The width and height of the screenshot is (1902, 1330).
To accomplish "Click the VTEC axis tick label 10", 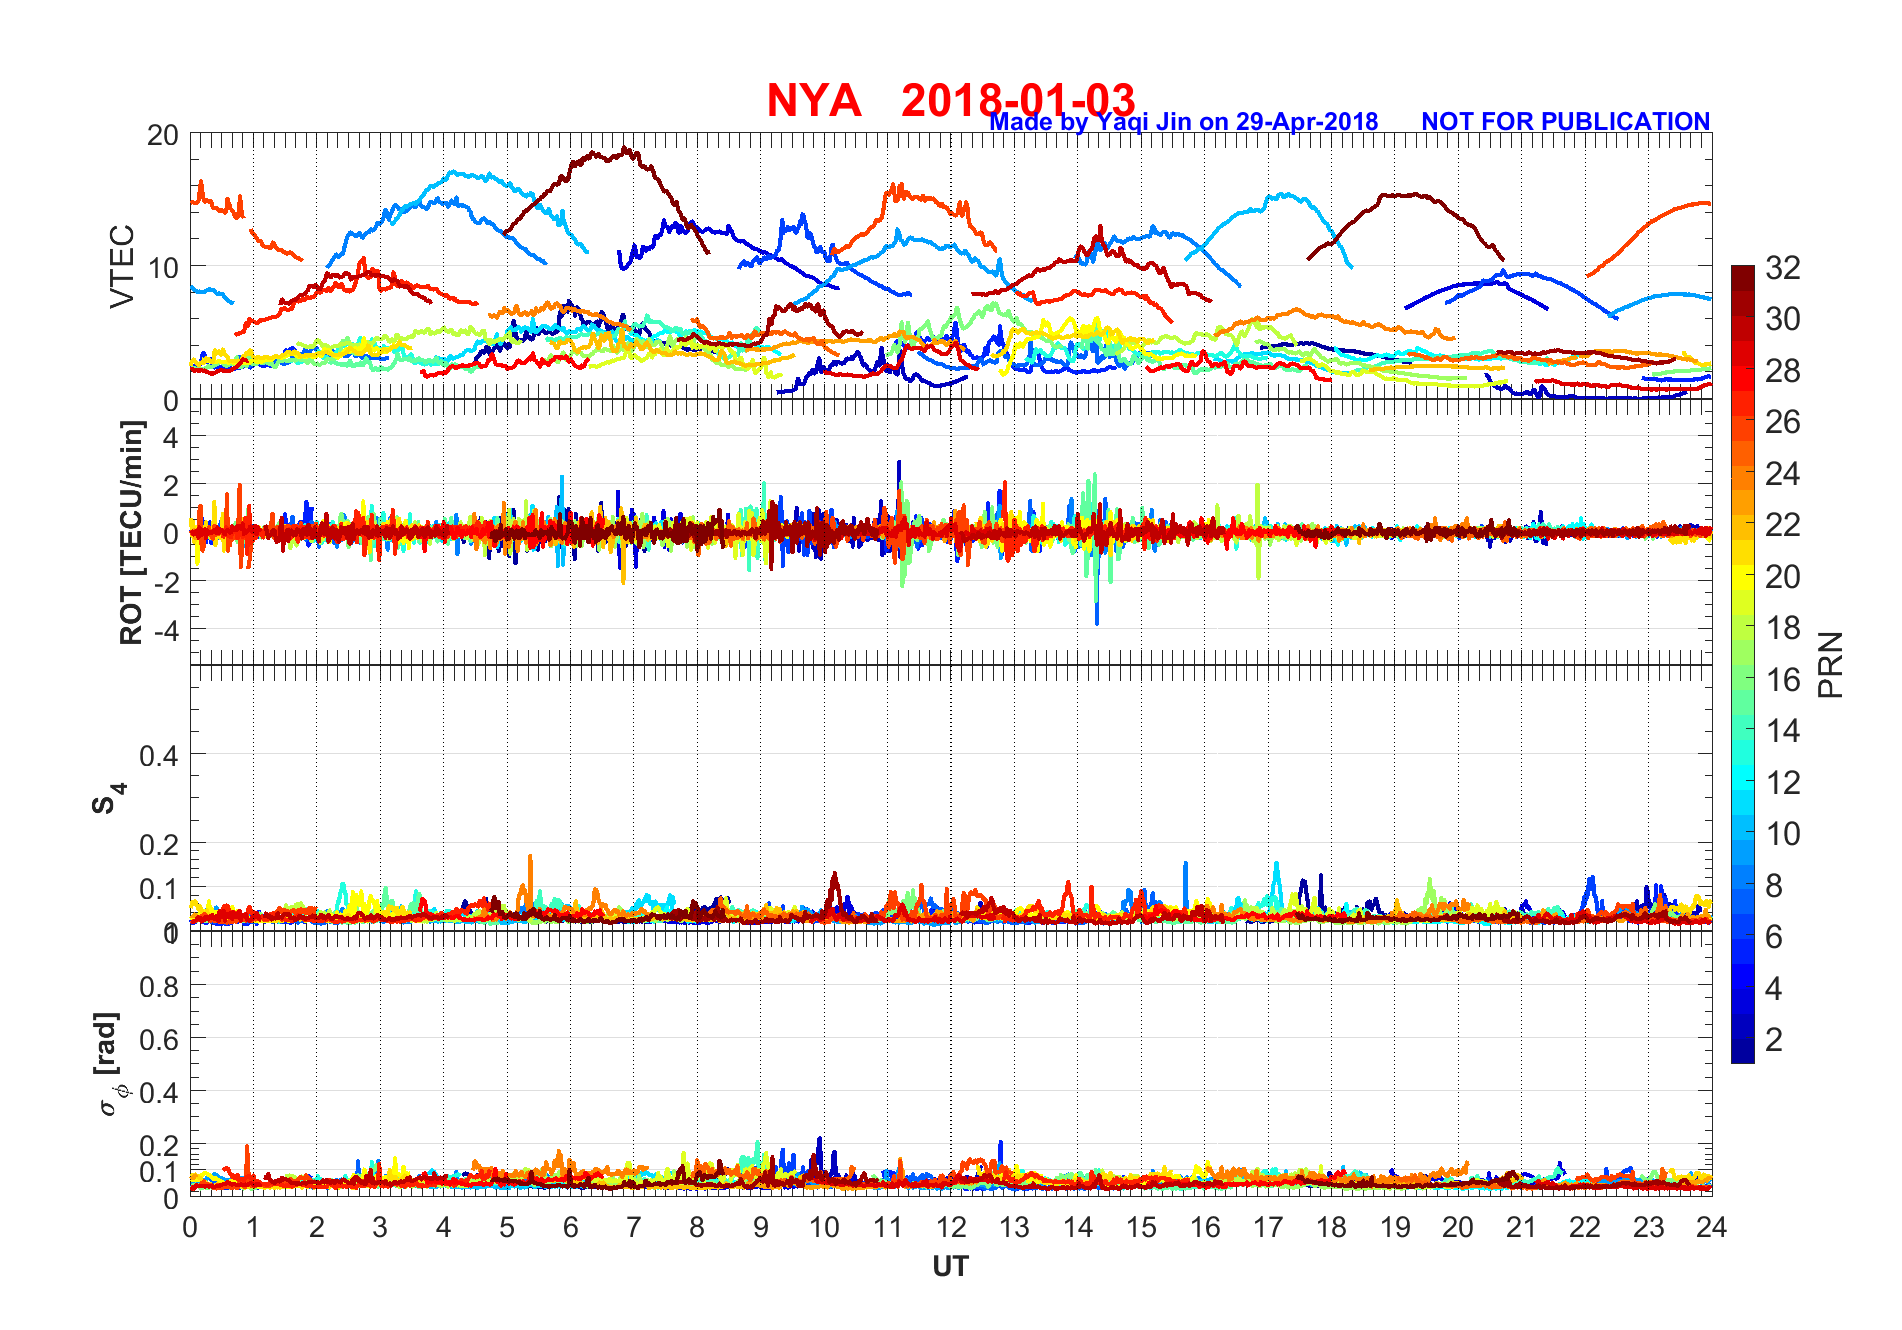I will coord(163,268).
